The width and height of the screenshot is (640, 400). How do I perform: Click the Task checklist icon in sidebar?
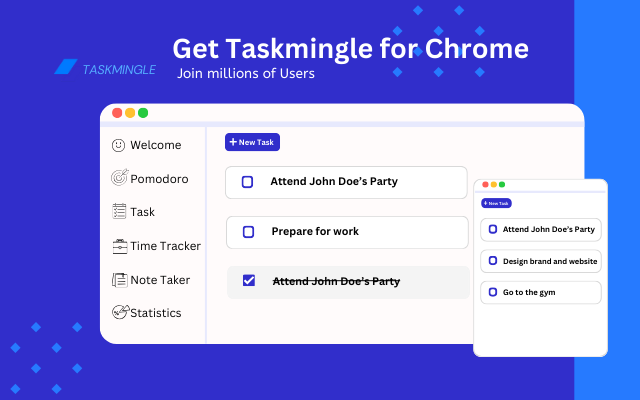(119, 211)
